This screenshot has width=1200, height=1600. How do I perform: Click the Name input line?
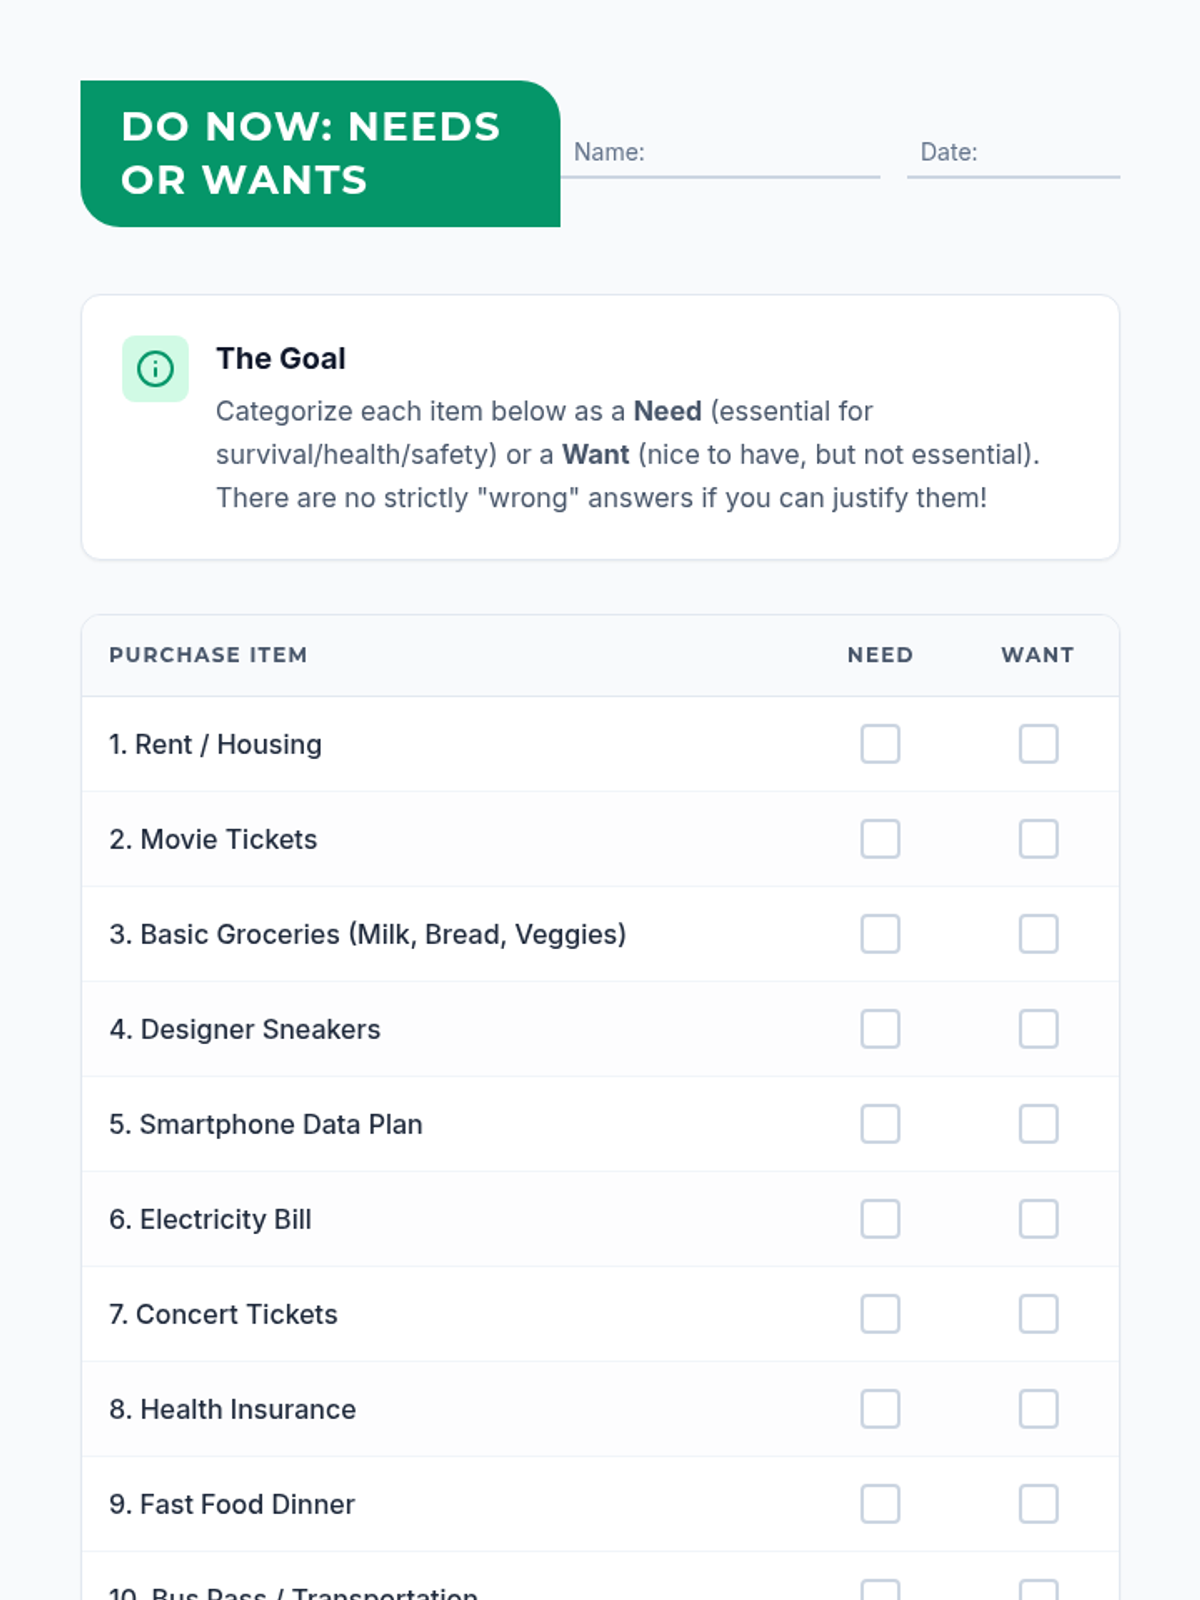(x=760, y=153)
